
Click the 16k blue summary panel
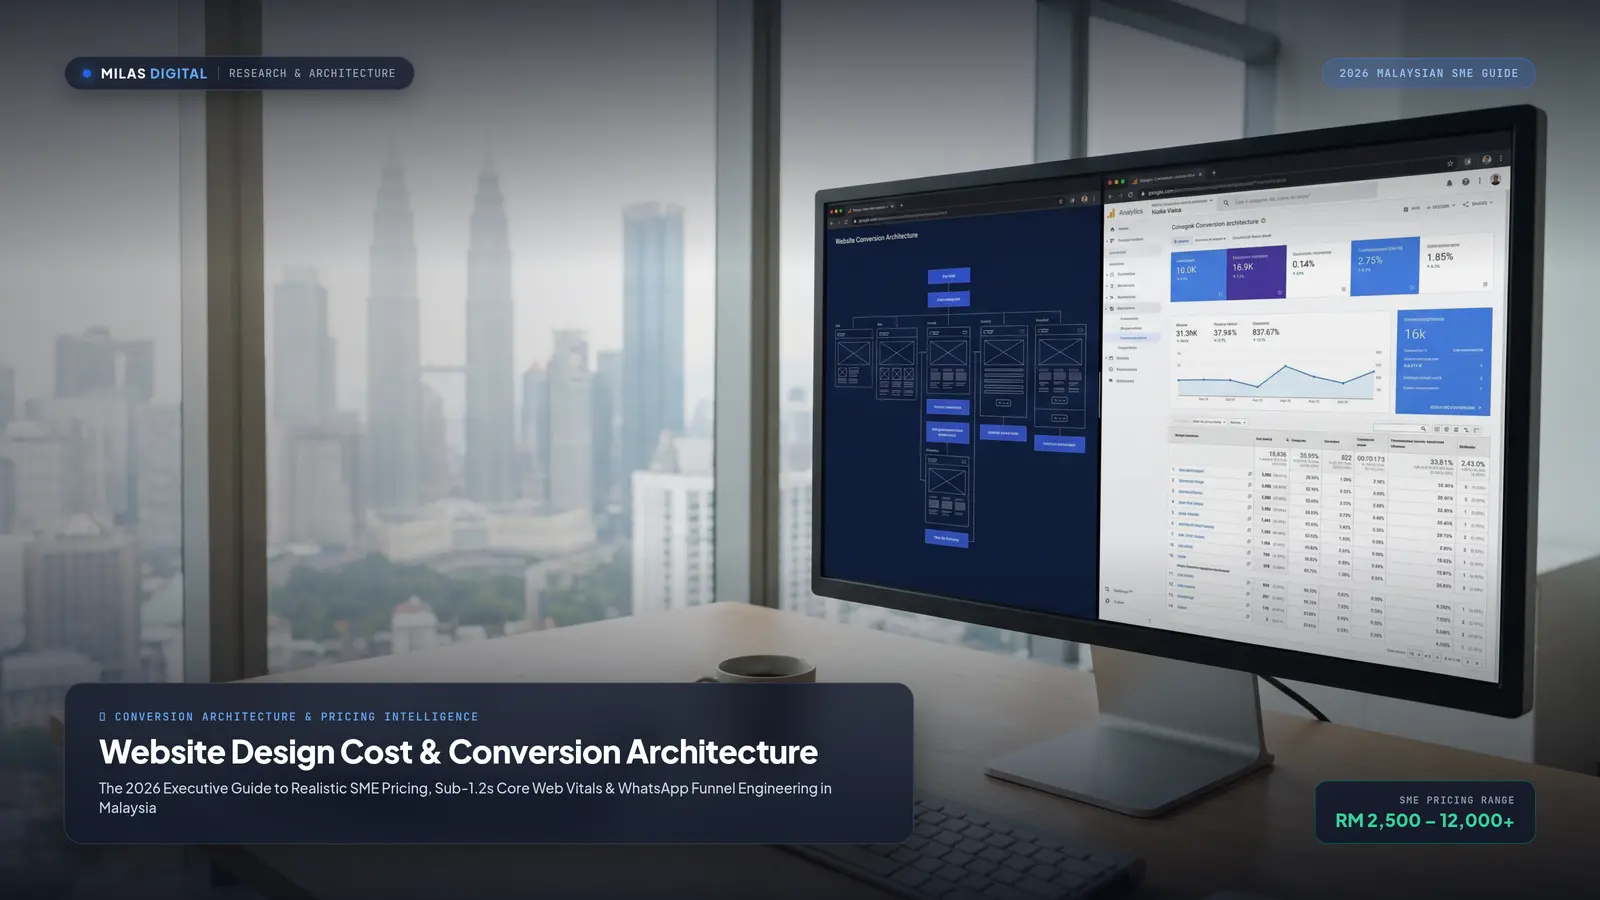tap(1444, 362)
